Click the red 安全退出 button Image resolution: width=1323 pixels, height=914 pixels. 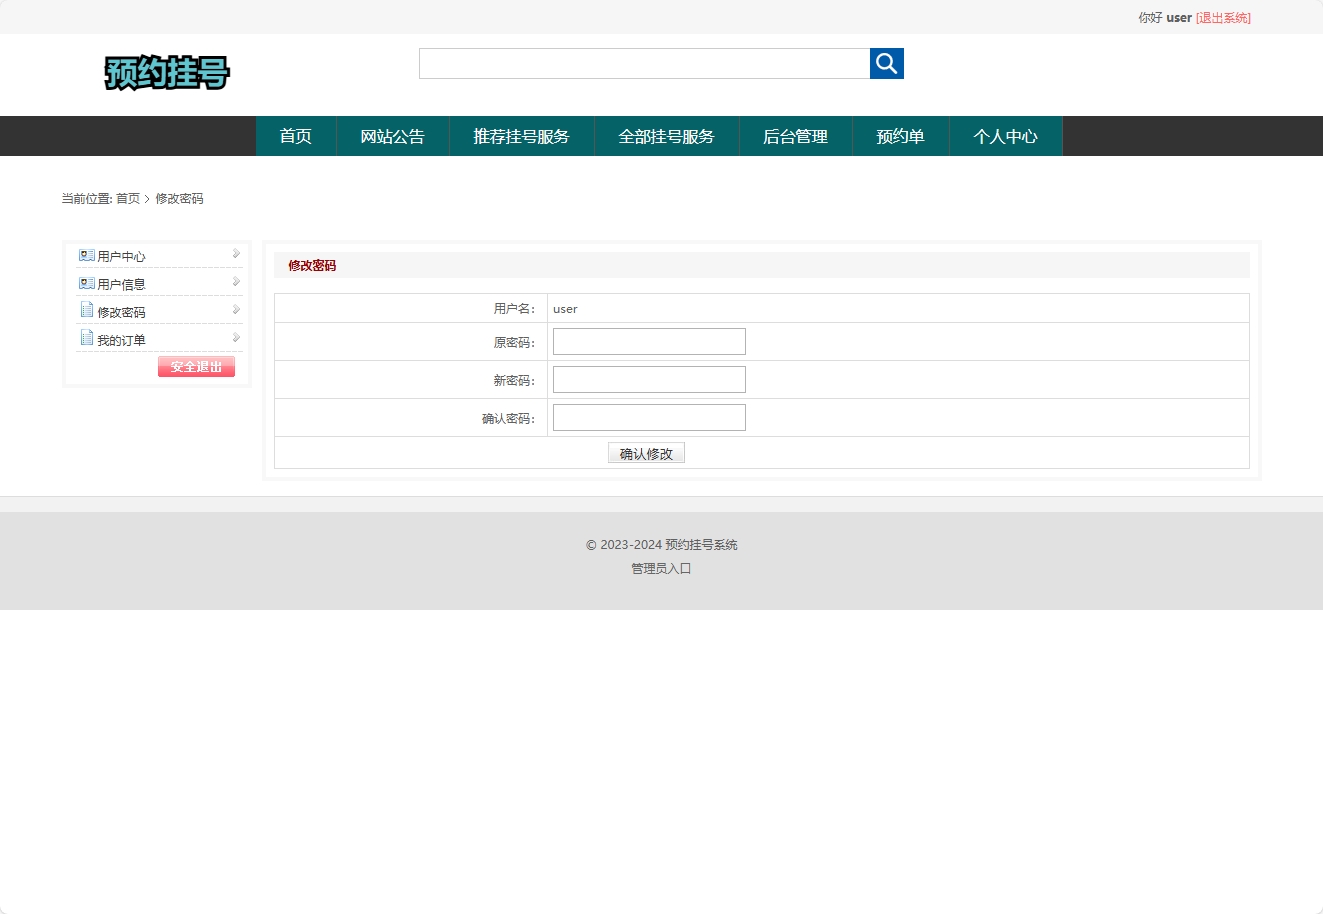point(196,366)
